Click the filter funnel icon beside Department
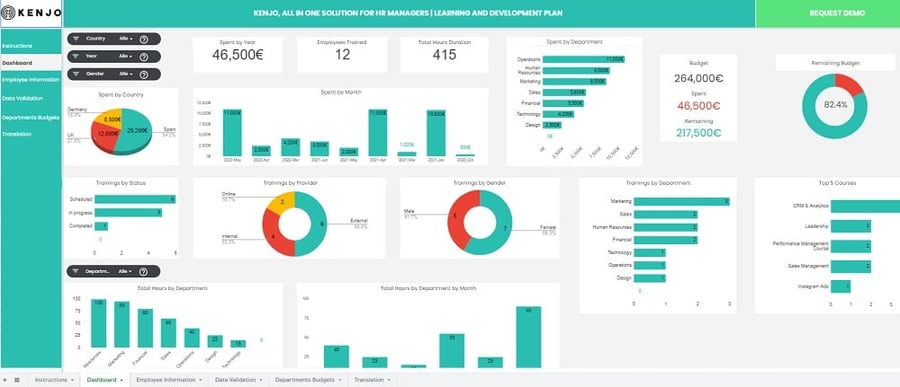 click(75, 272)
